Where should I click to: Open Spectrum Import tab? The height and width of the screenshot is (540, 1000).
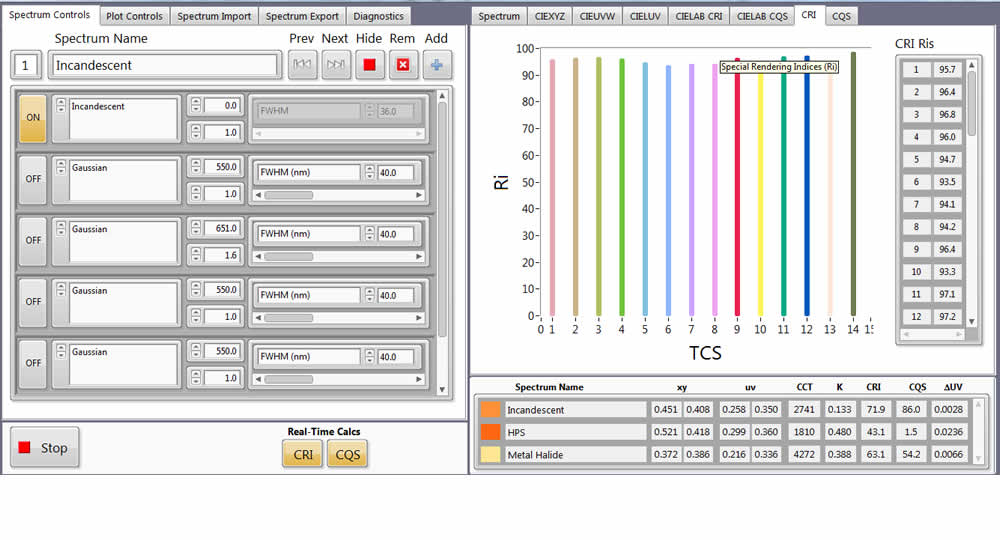tap(214, 16)
